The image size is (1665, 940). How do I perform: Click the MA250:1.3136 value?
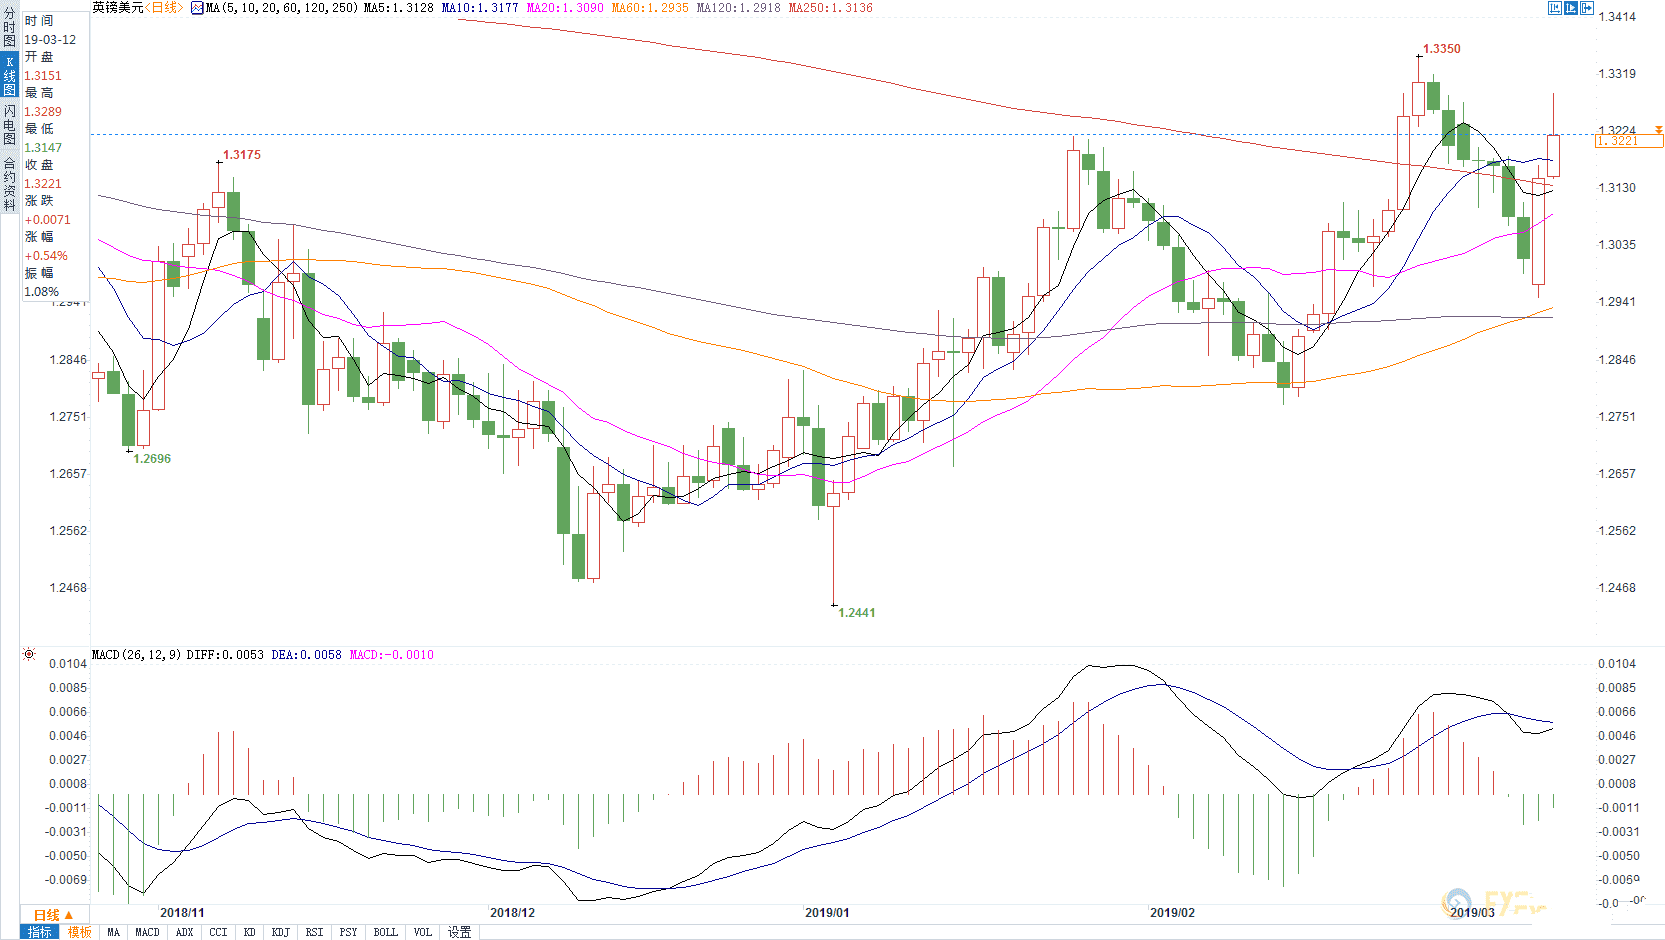point(830,8)
